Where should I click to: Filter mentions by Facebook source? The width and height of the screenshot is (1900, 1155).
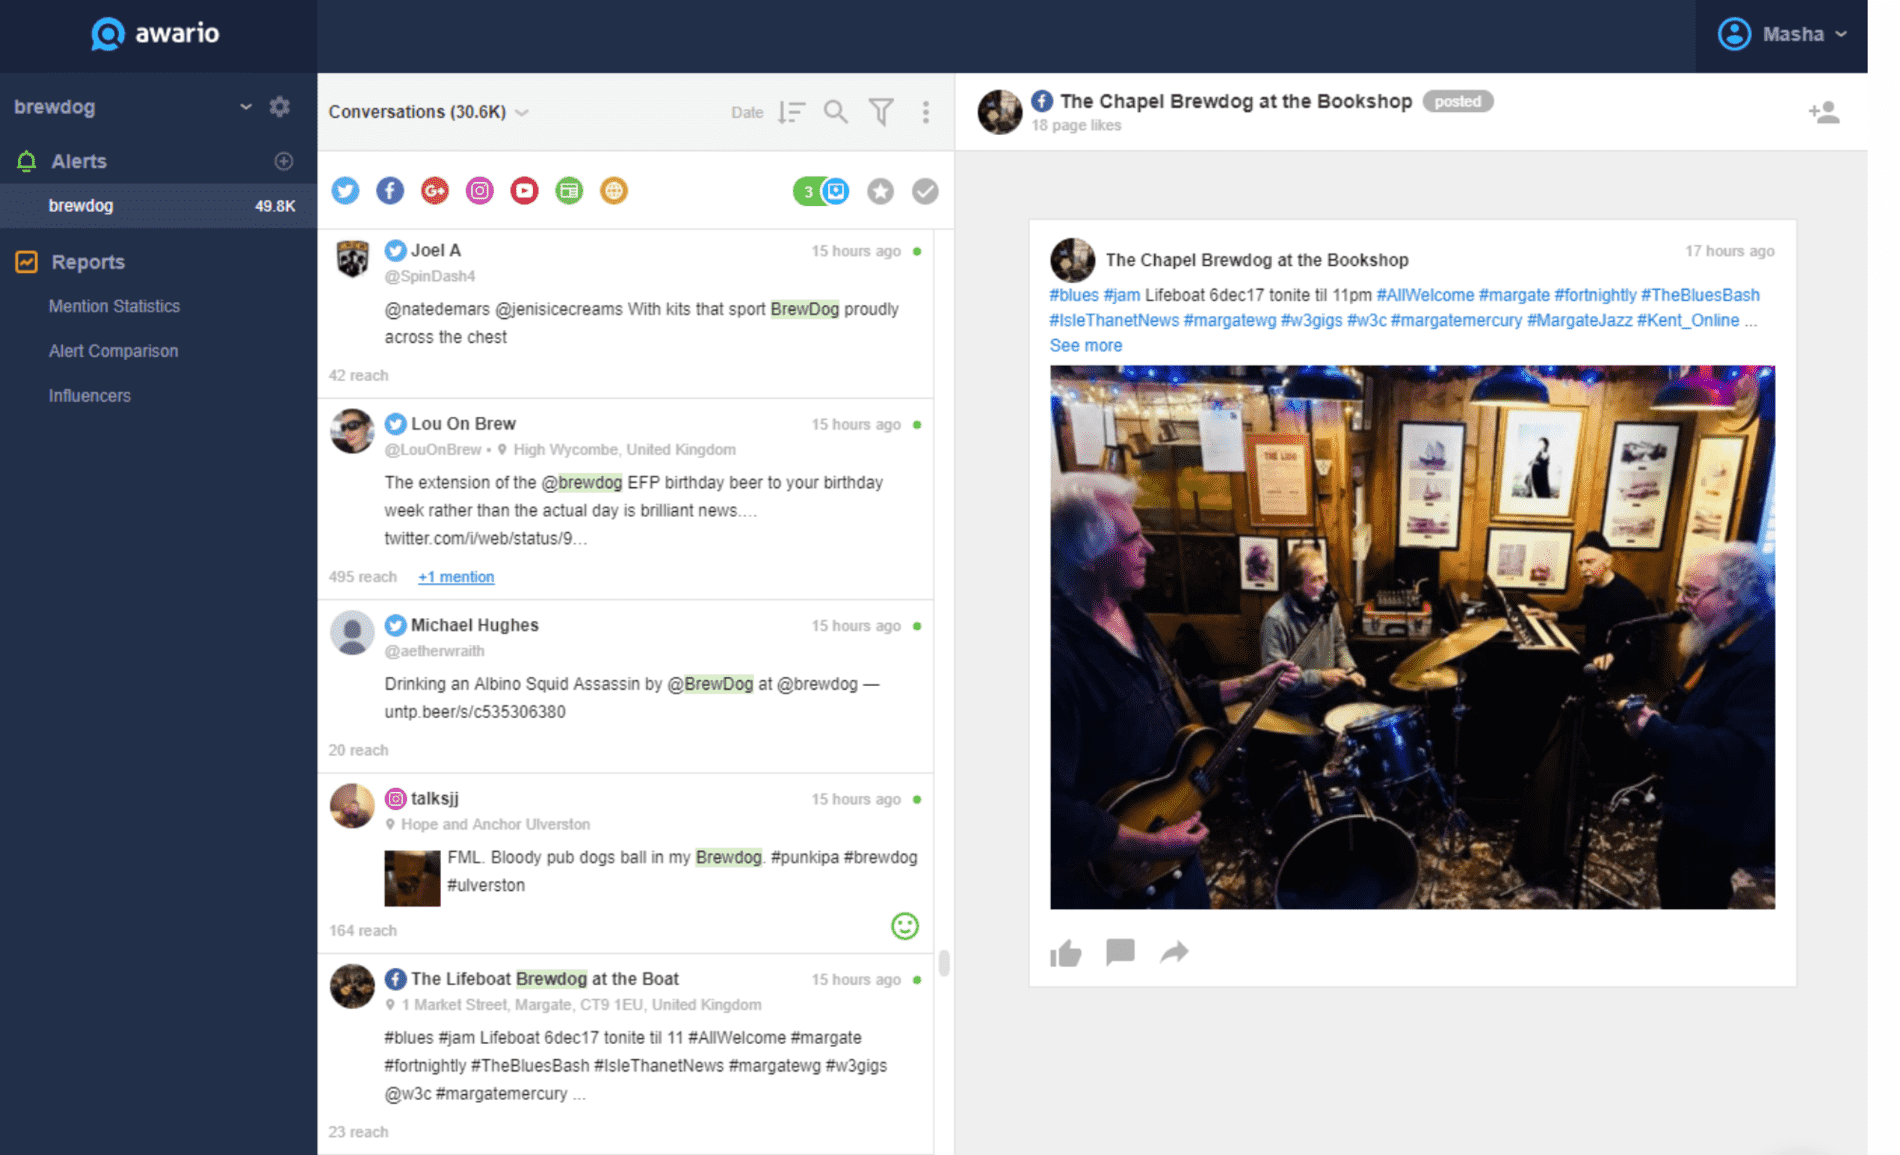coord(389,190)
